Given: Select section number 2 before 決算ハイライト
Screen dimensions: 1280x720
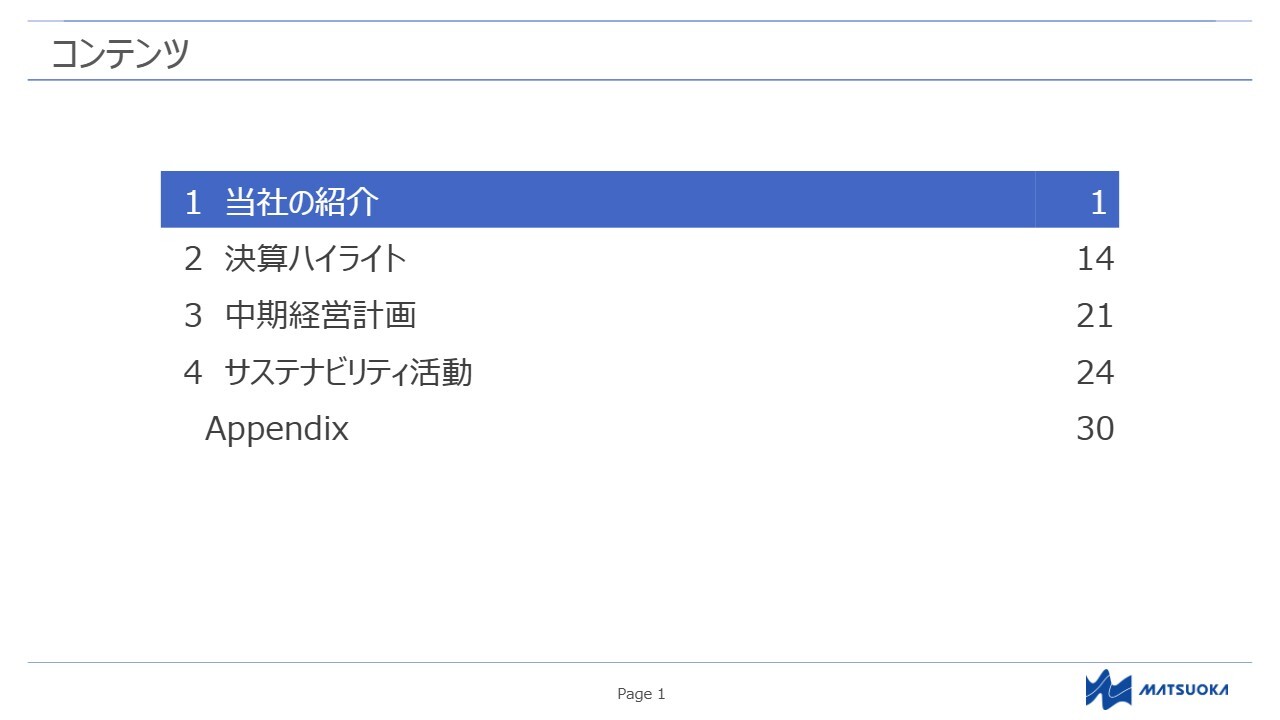Looking at the screenshot, I should pyautogui.click(x=193, y=259).
